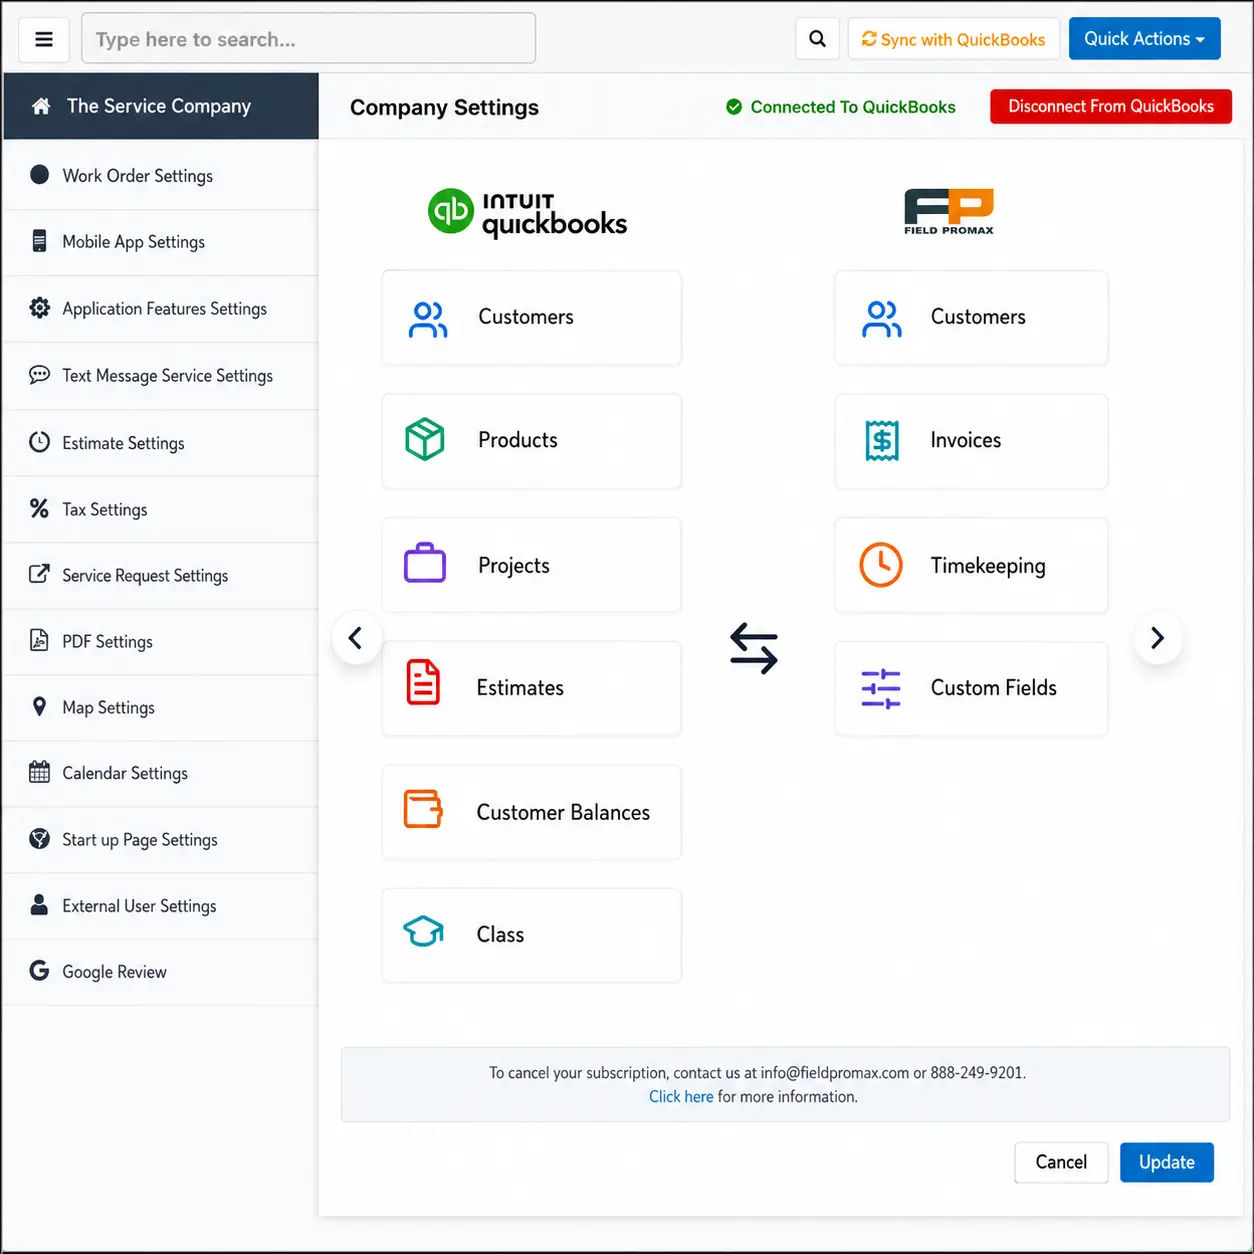This screenshot has height=1254, width=1254.
Task: Select the Customer Balances card label
Action: coord(563,812)
